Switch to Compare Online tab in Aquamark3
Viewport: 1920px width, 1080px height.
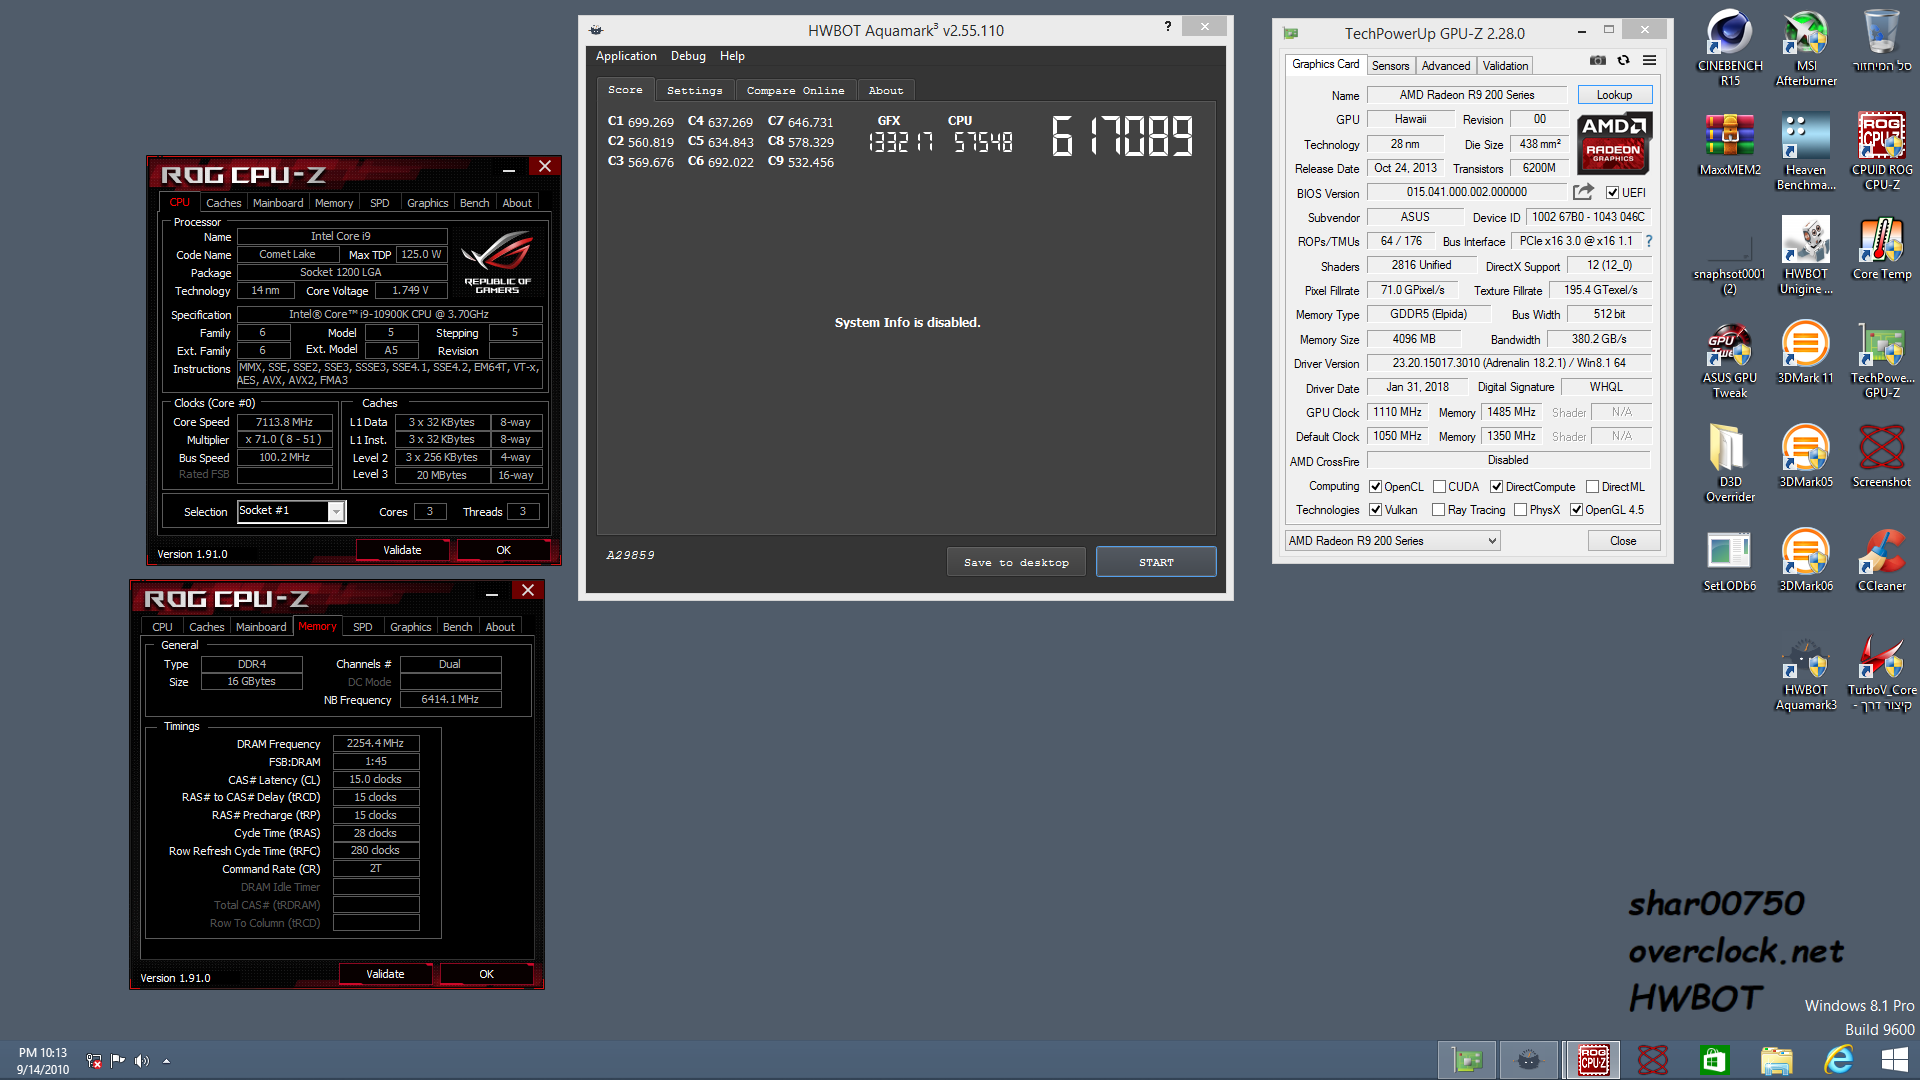tap(796, 90)
